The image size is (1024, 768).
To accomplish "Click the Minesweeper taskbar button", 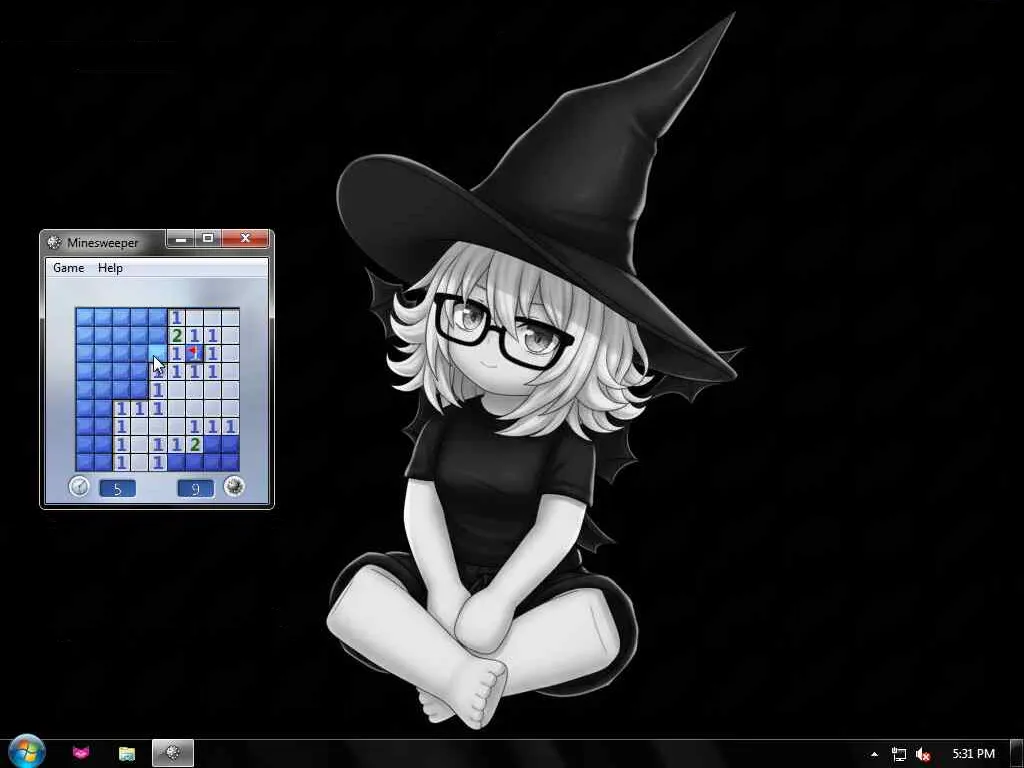I will click(173, 753).
